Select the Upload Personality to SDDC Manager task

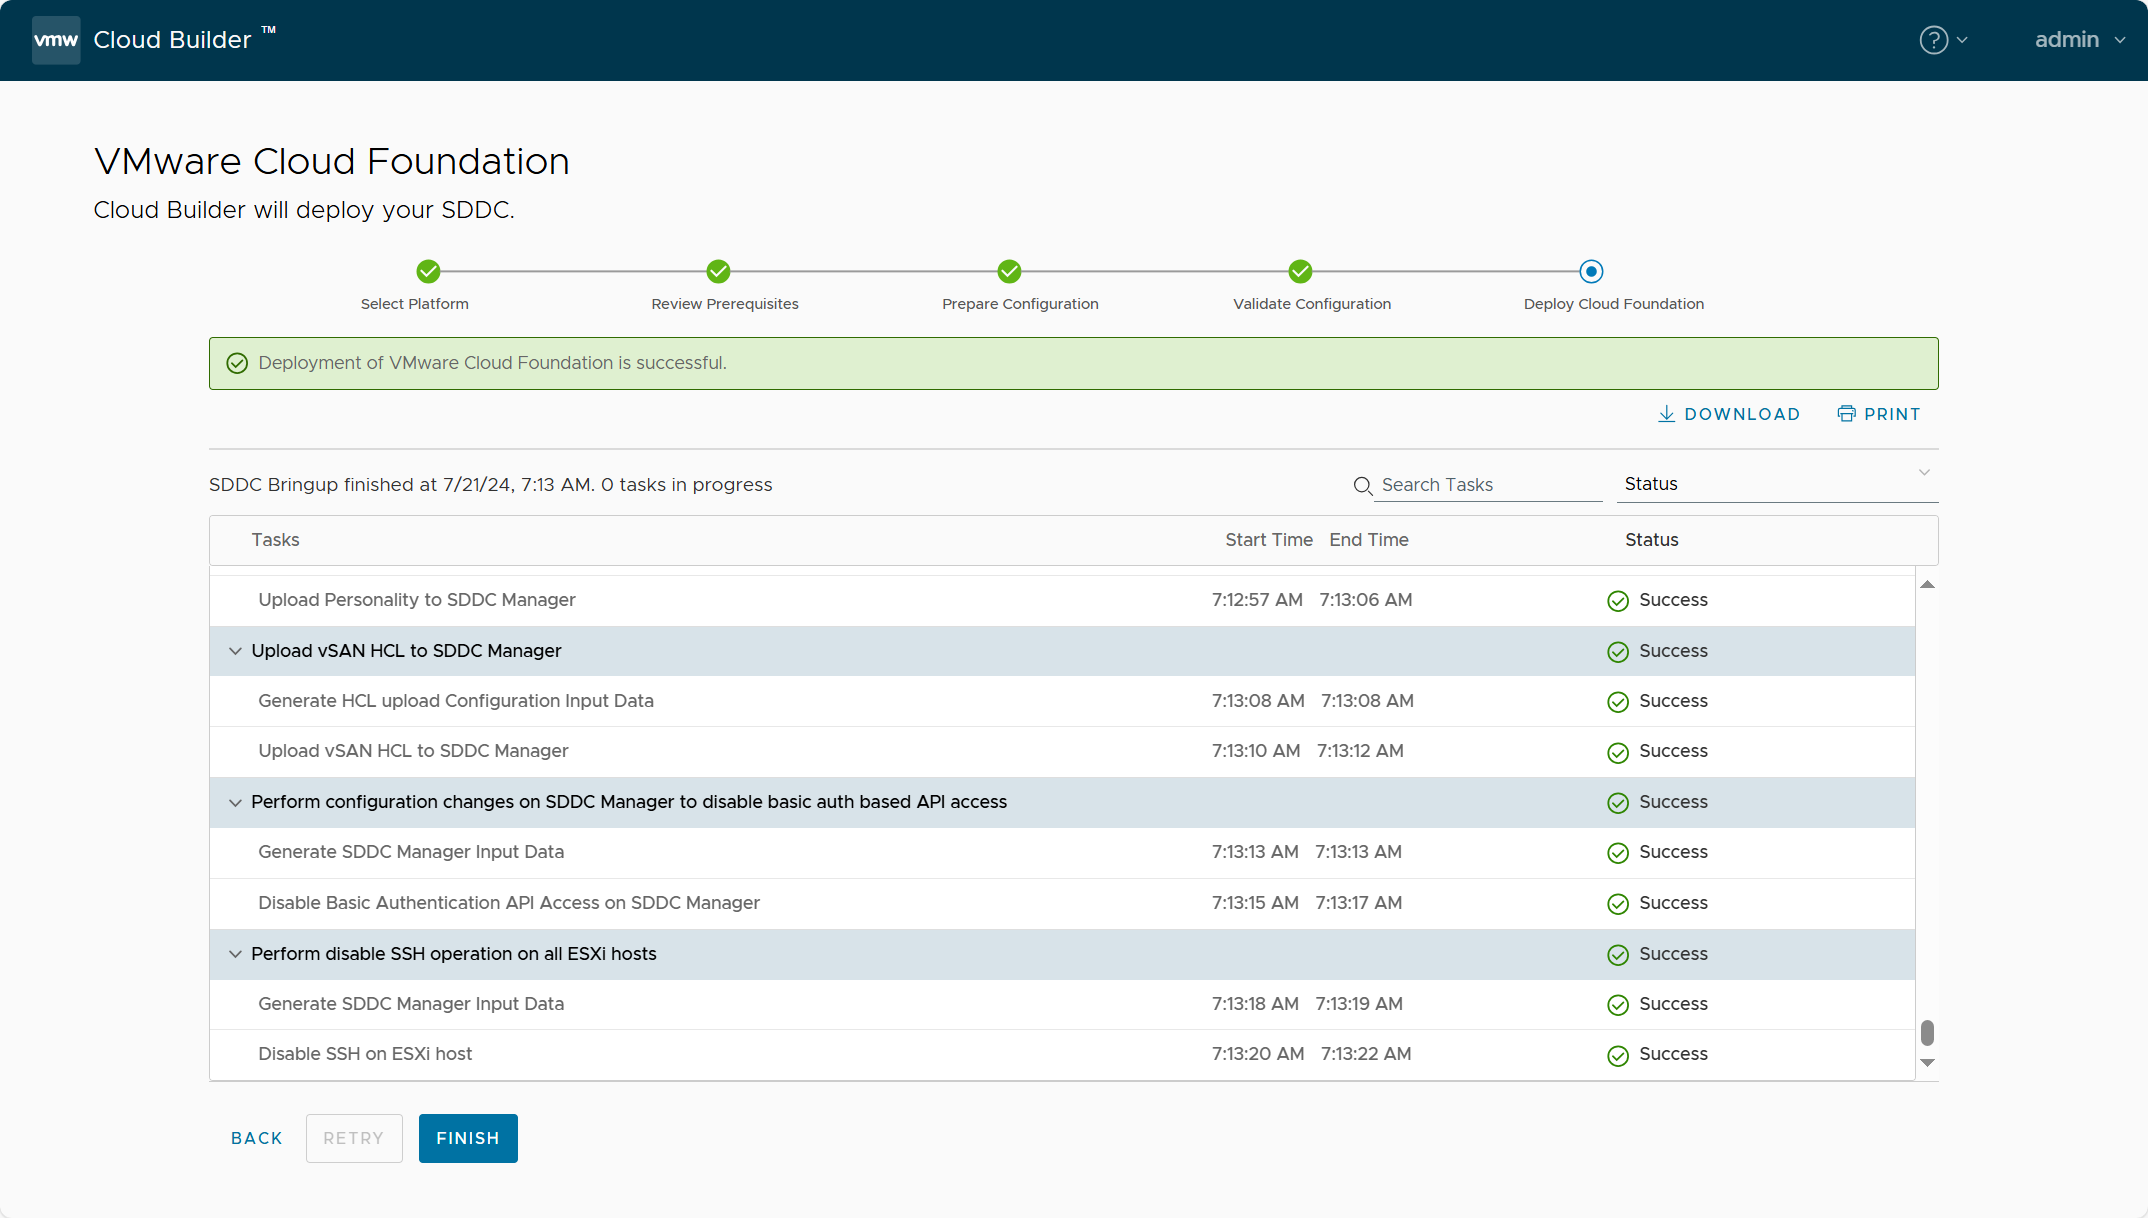pos(417,600)
